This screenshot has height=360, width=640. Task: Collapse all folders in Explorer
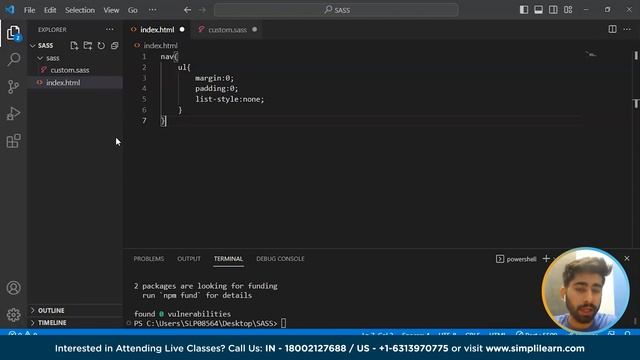click(114, 45)
